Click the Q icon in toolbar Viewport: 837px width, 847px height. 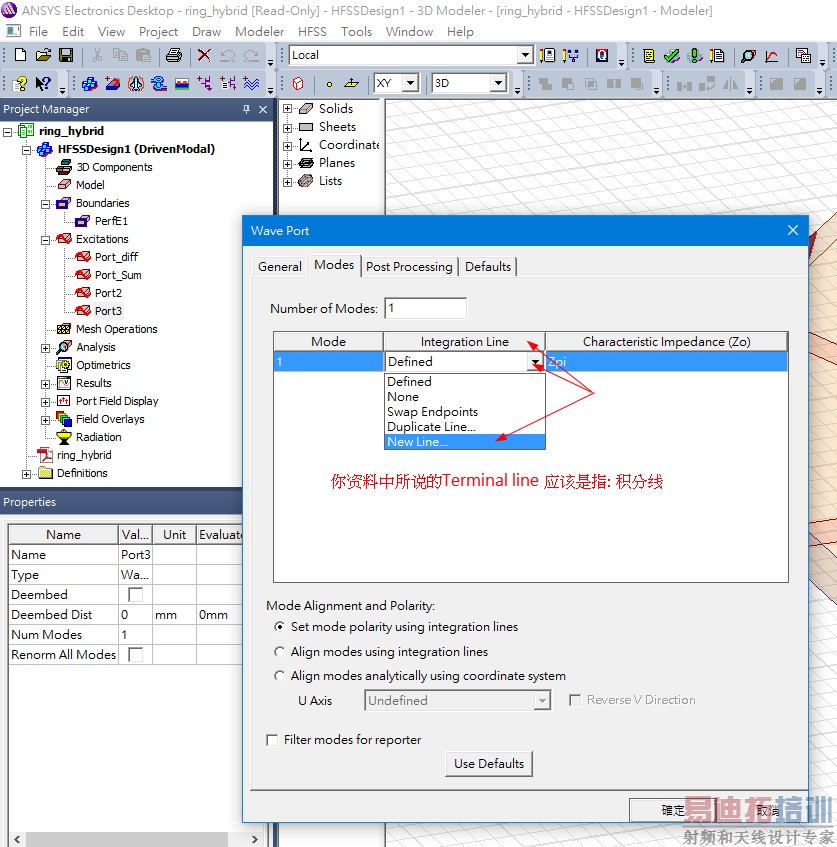click(602, 55)
